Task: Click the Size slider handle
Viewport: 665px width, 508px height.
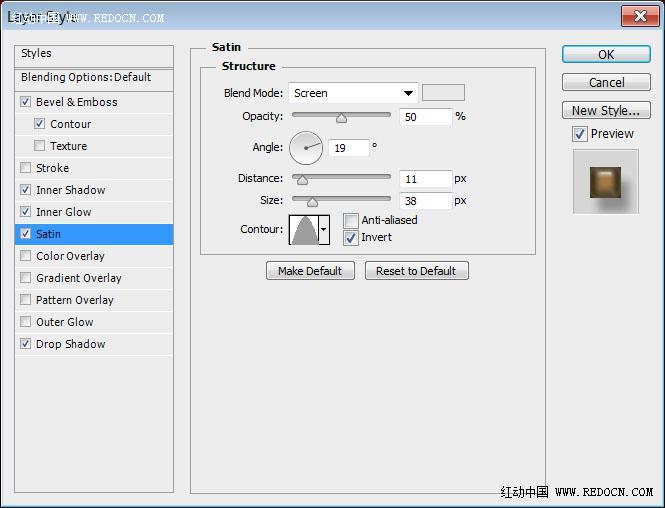Action: (x=313, y=202)
